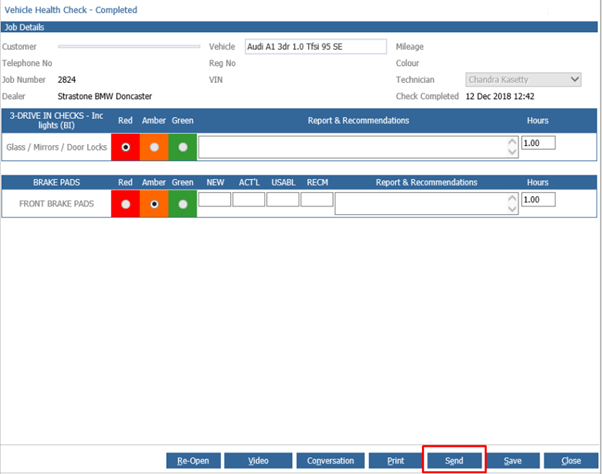Click the Send button

(x=454, y=460)
